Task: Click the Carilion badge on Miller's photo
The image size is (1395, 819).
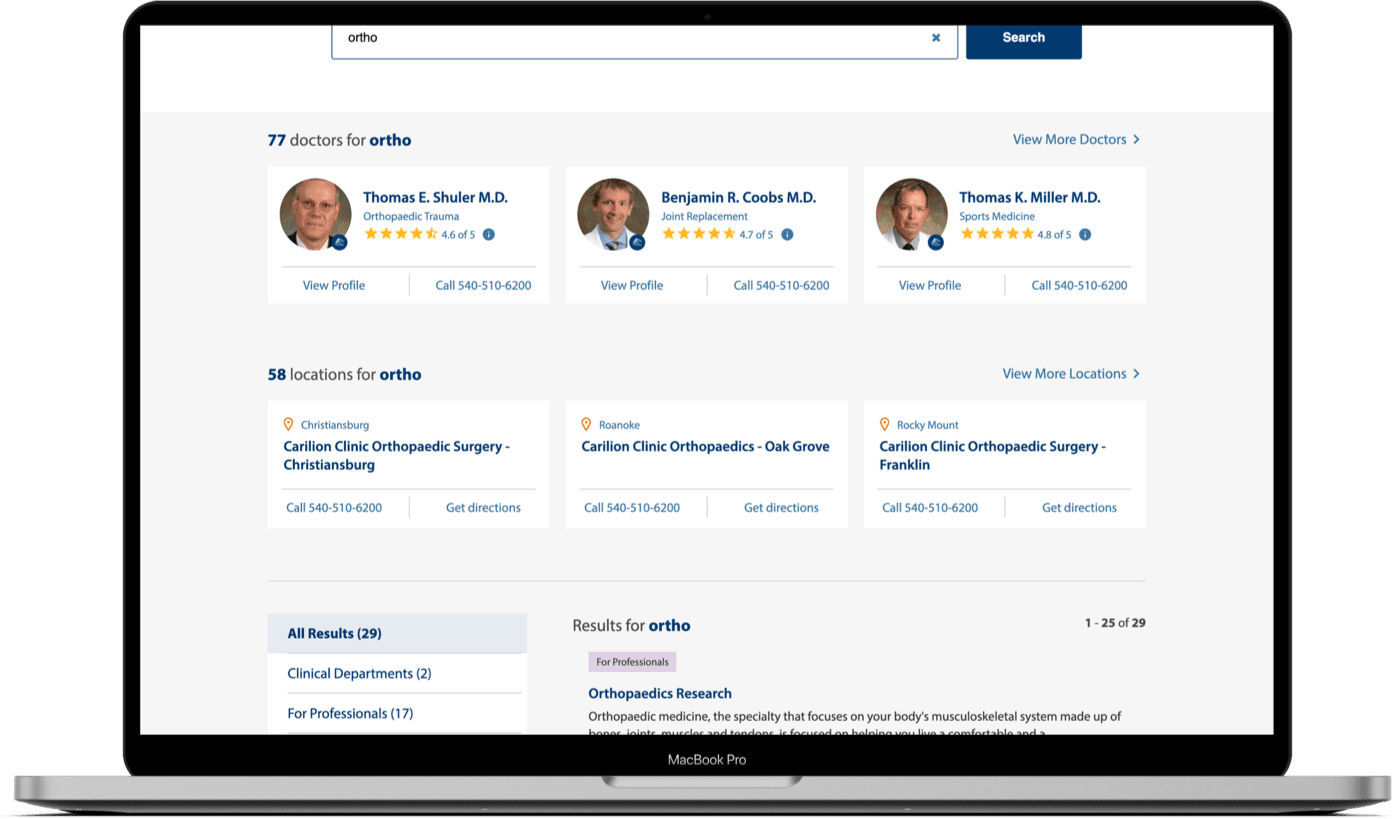Action: [936, 242]
